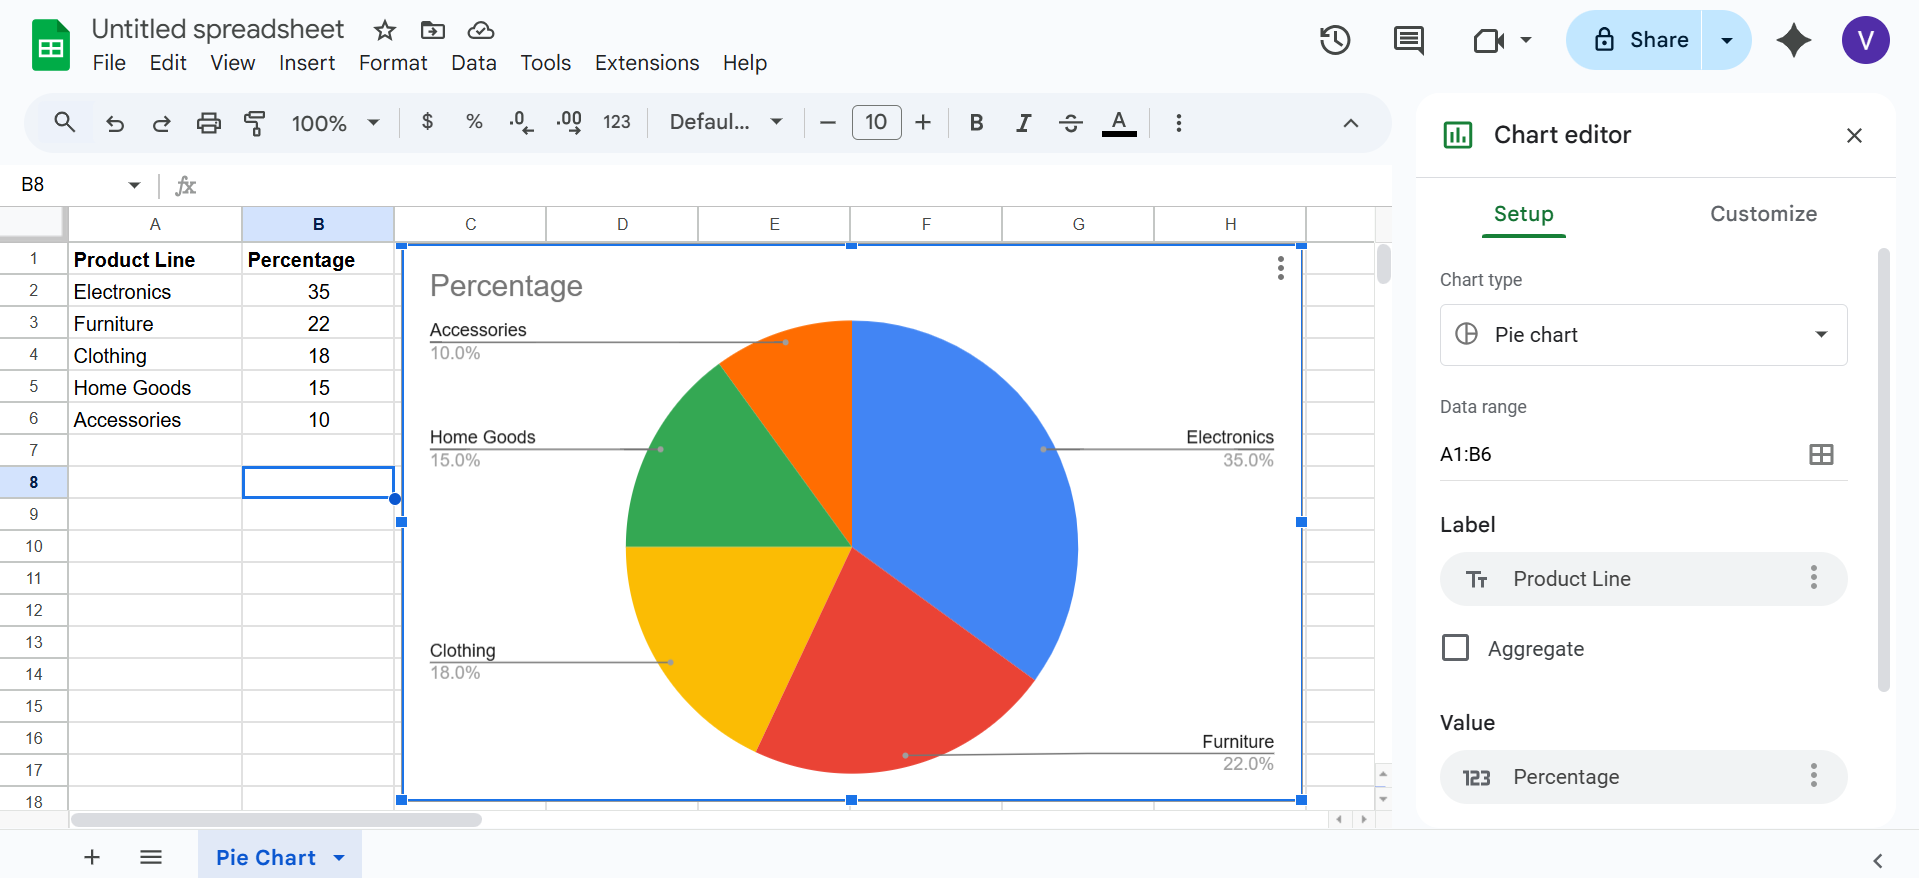The width and height of the screenshot is (1919, 878).
Task: Click the Google Sheets home logo
Action: coord(51,46)
